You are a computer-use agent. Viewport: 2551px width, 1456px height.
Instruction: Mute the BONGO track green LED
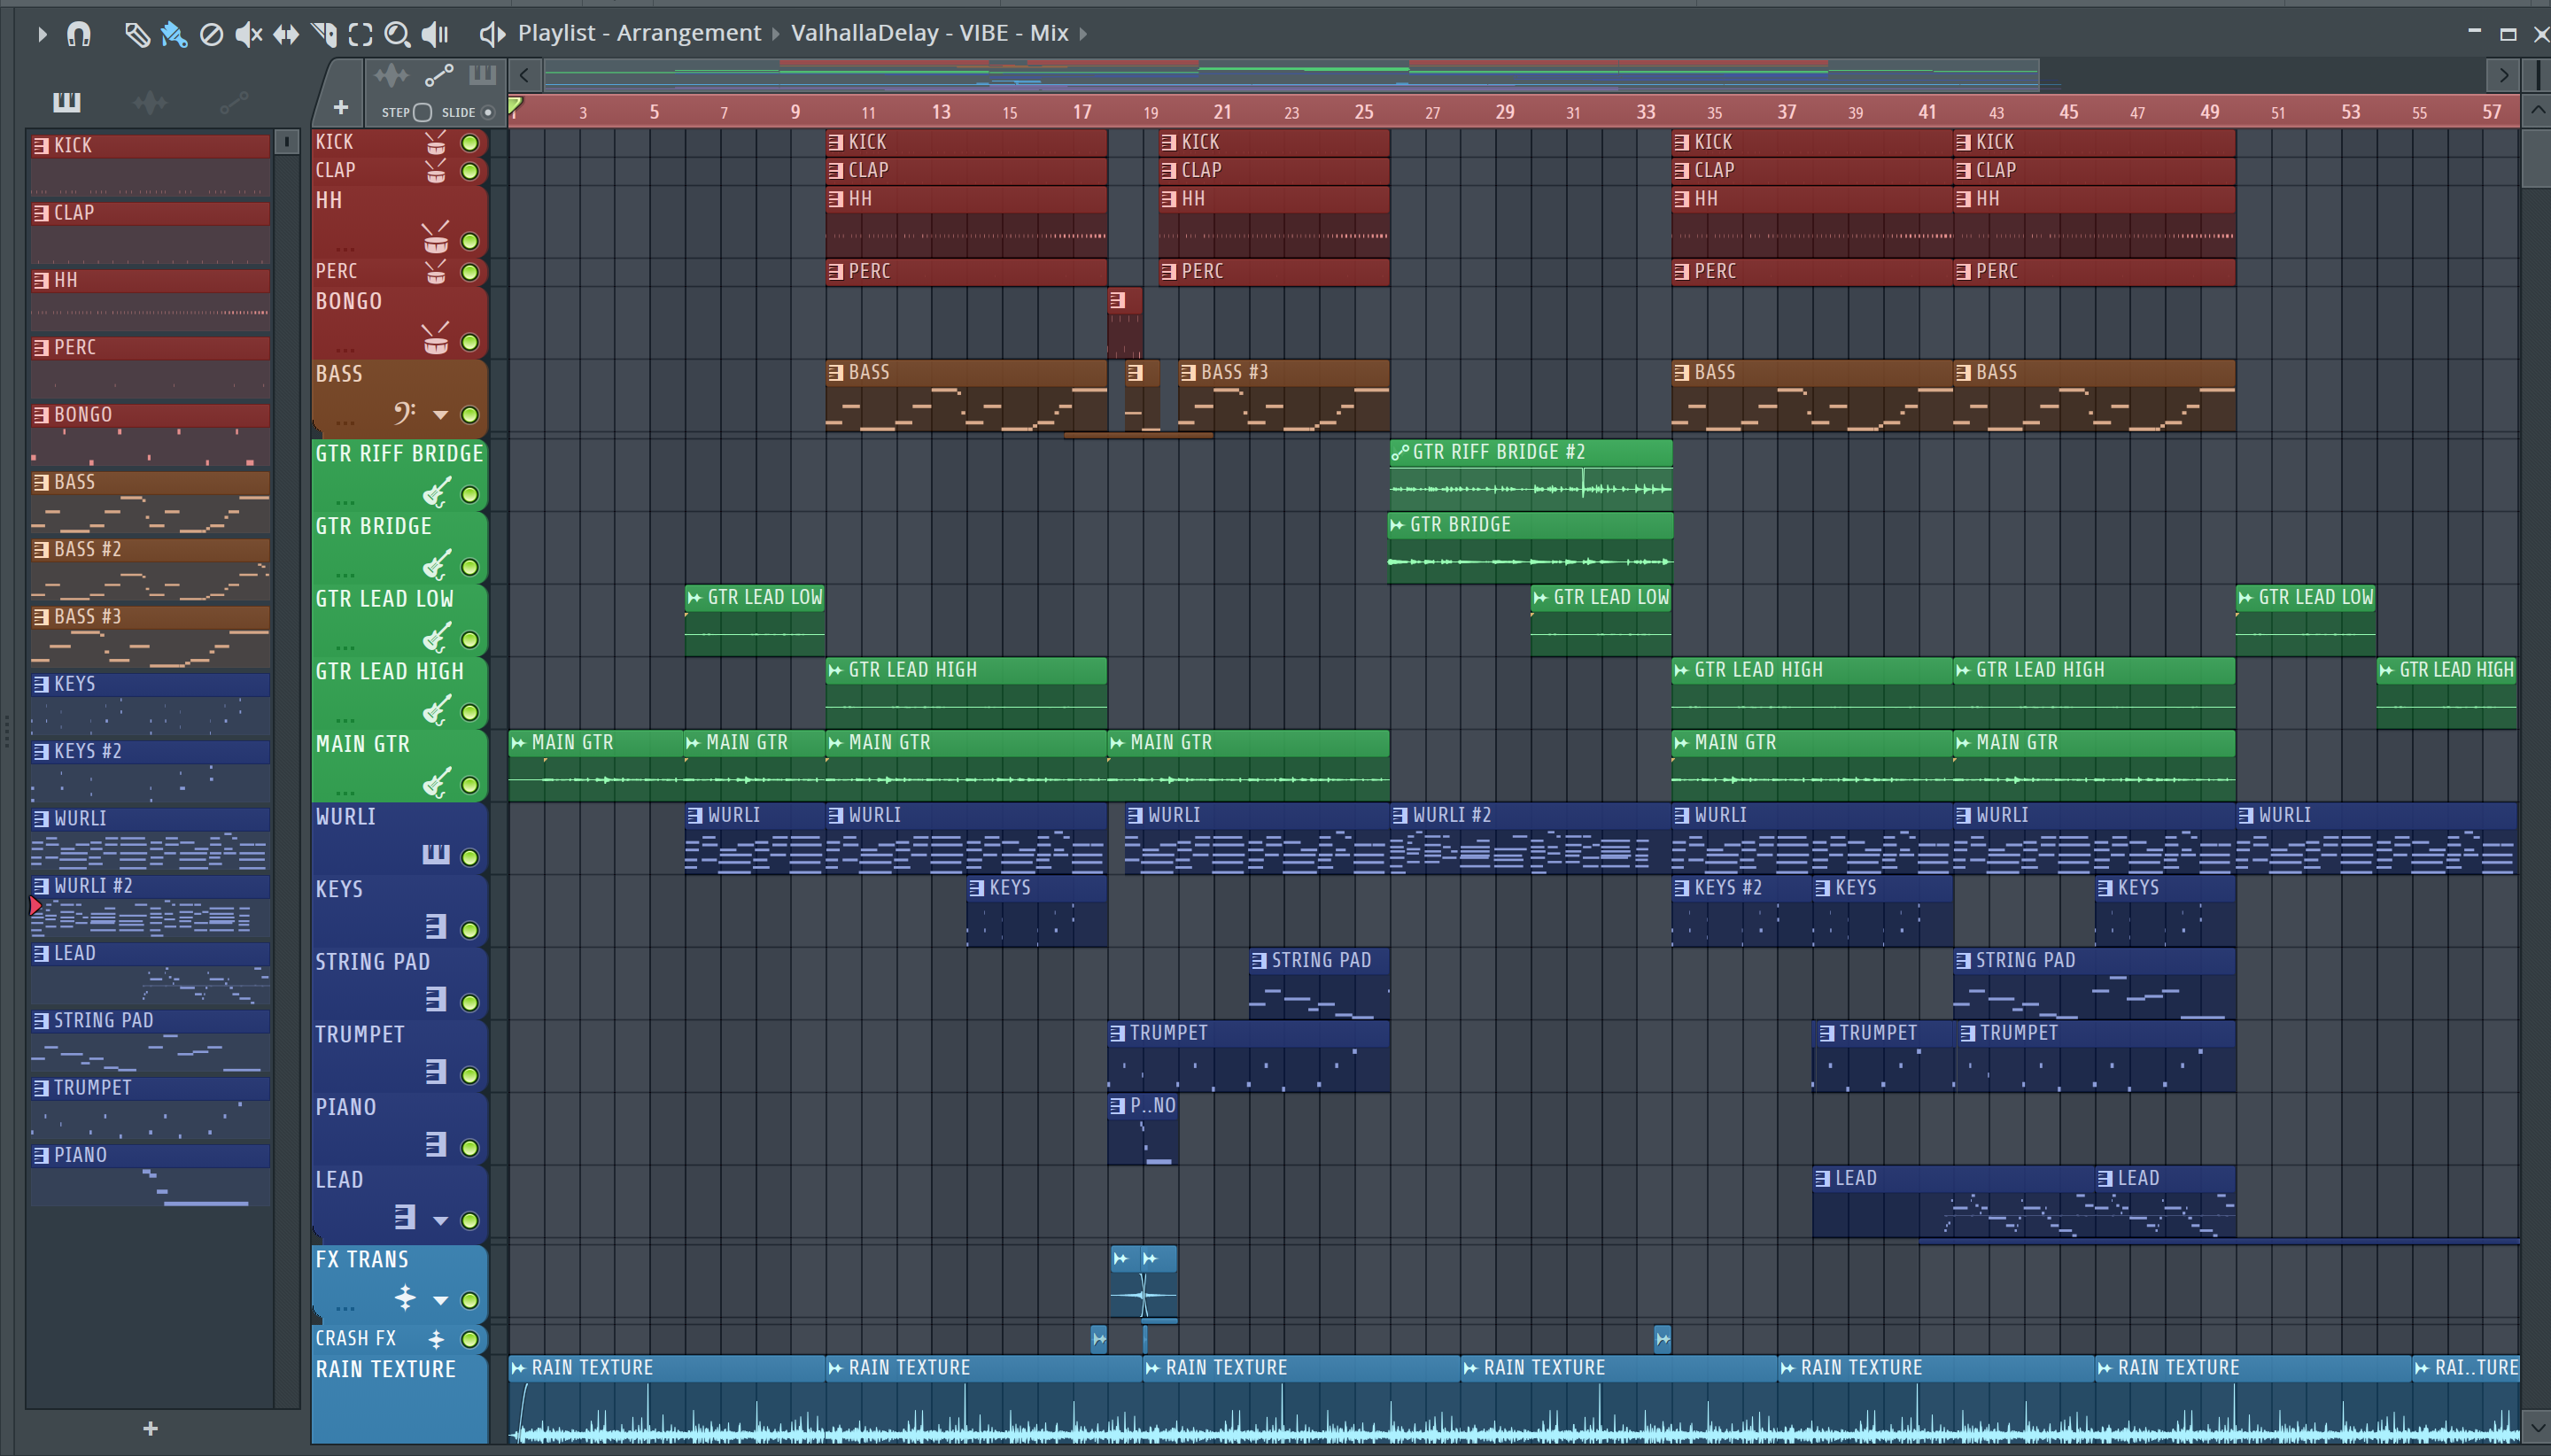(x=469, y=342)
